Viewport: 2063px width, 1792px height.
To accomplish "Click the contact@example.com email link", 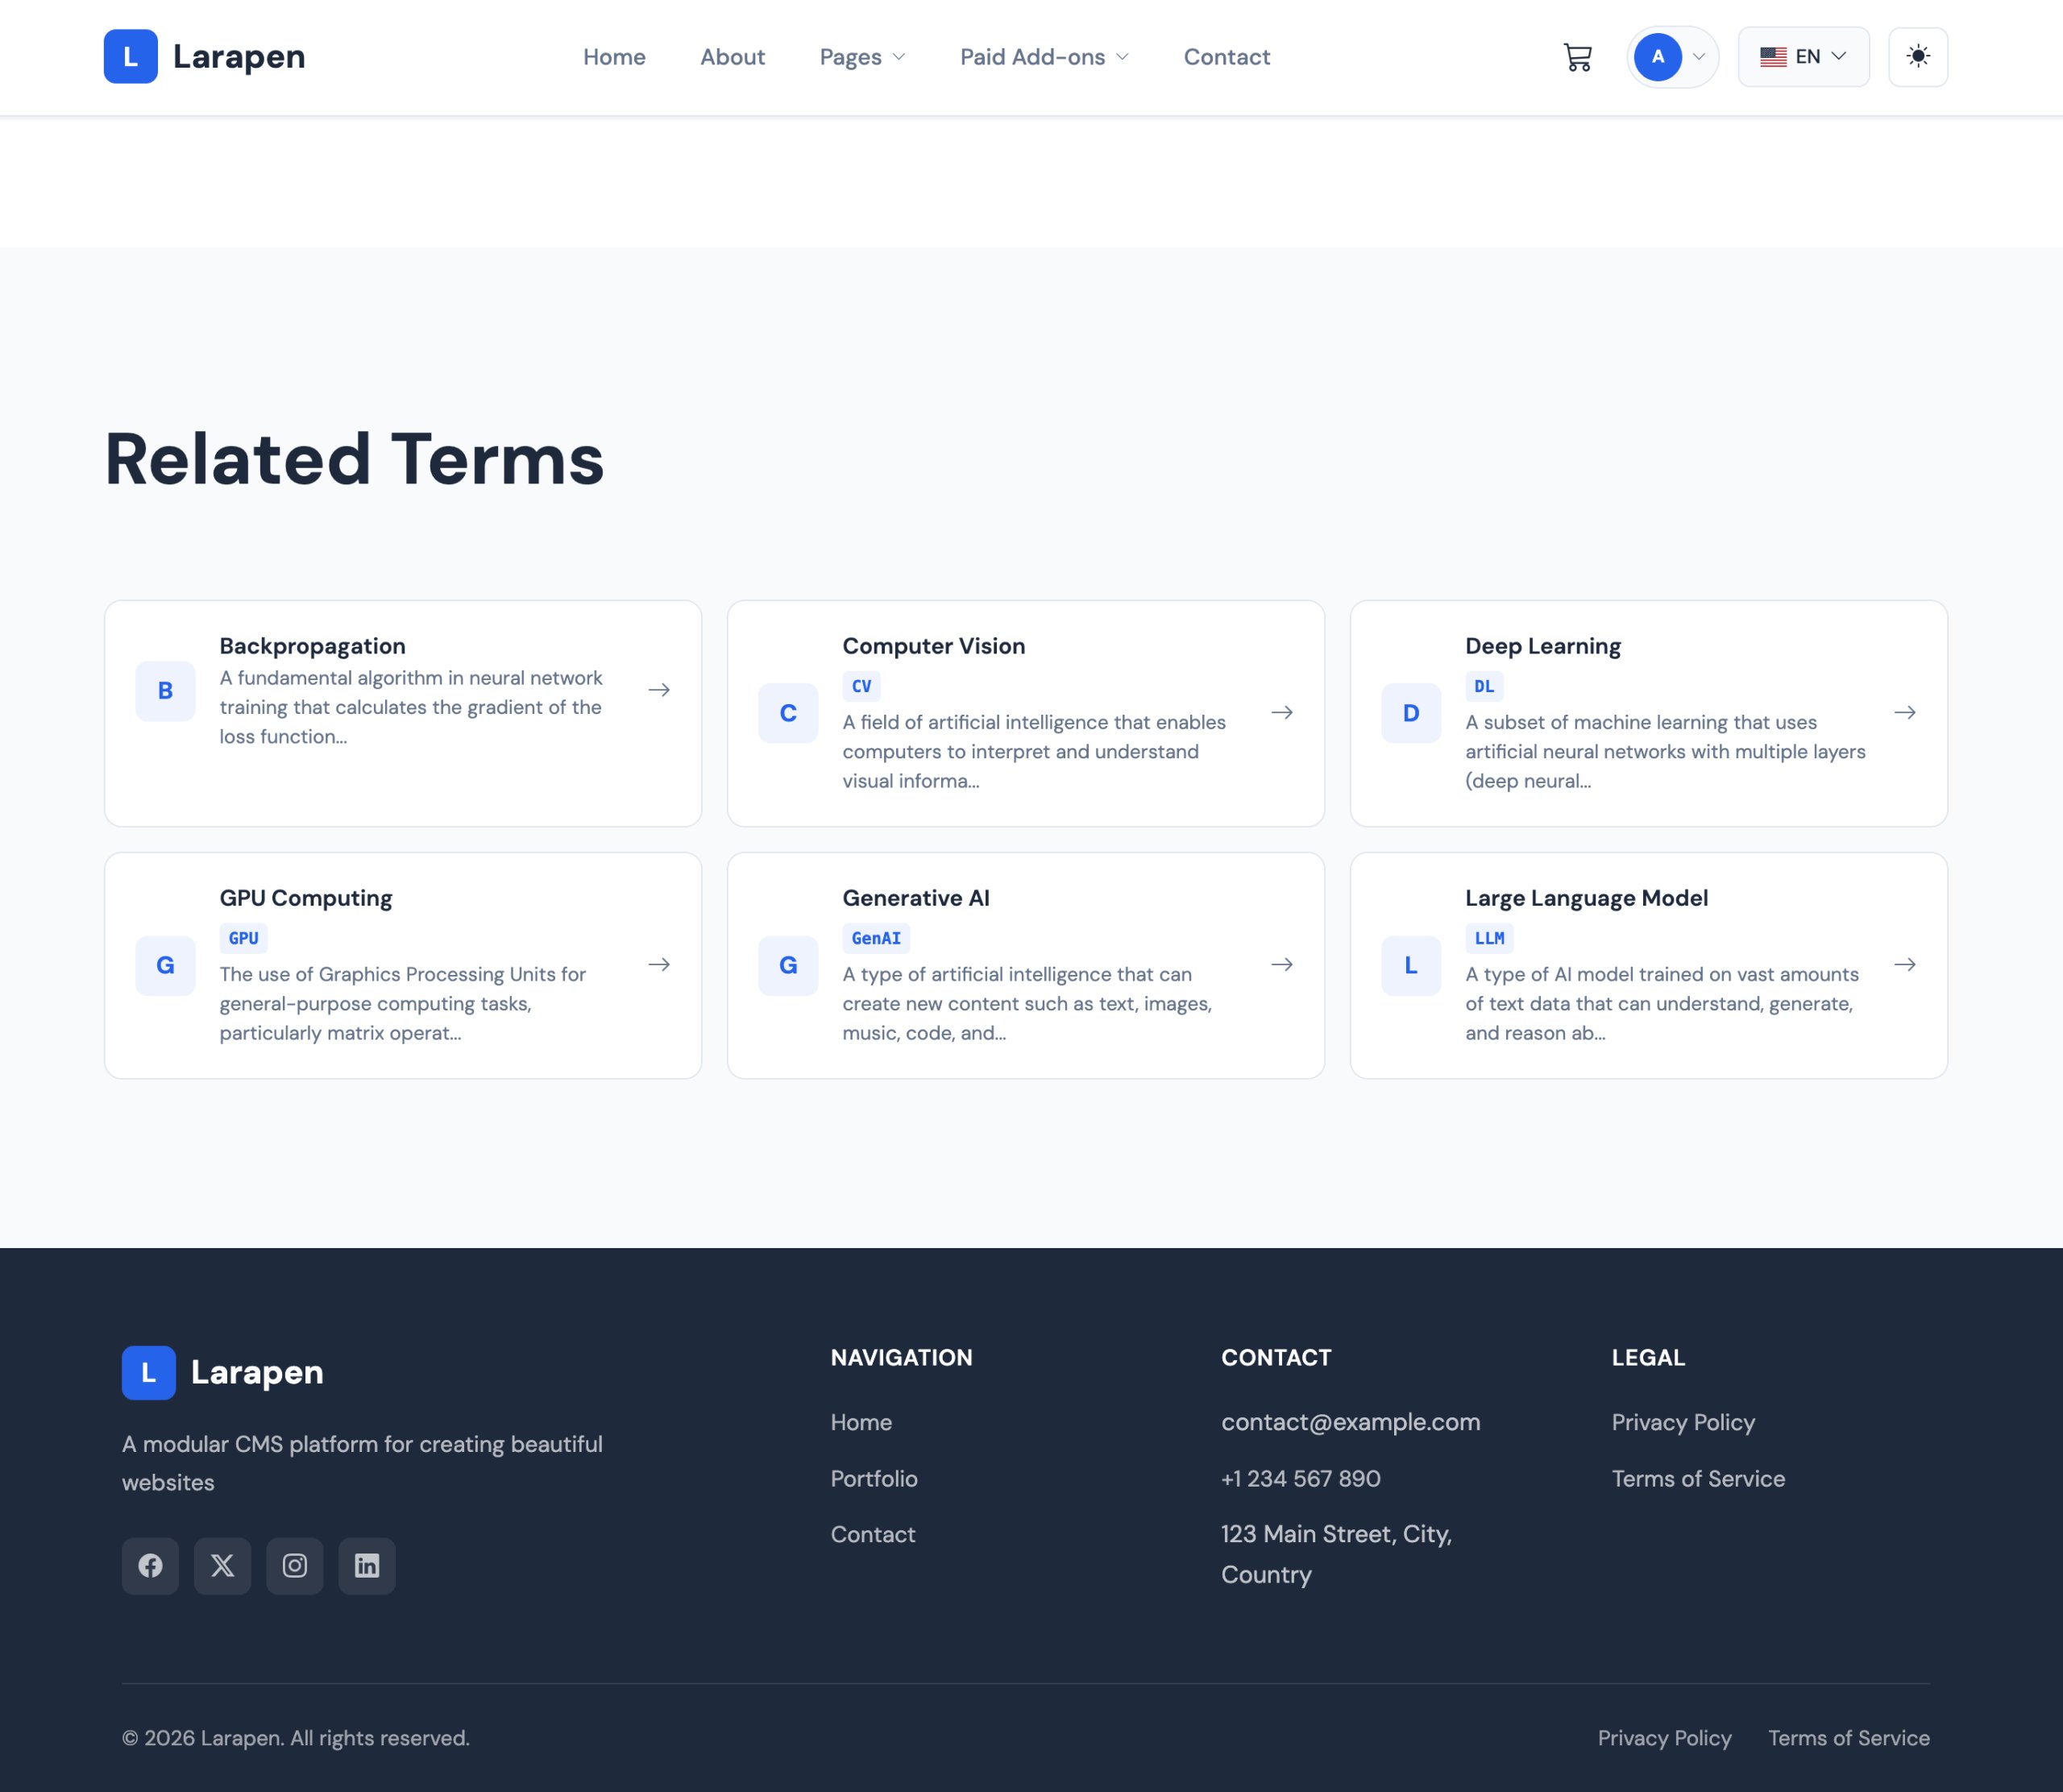I will [1350, 1422].
